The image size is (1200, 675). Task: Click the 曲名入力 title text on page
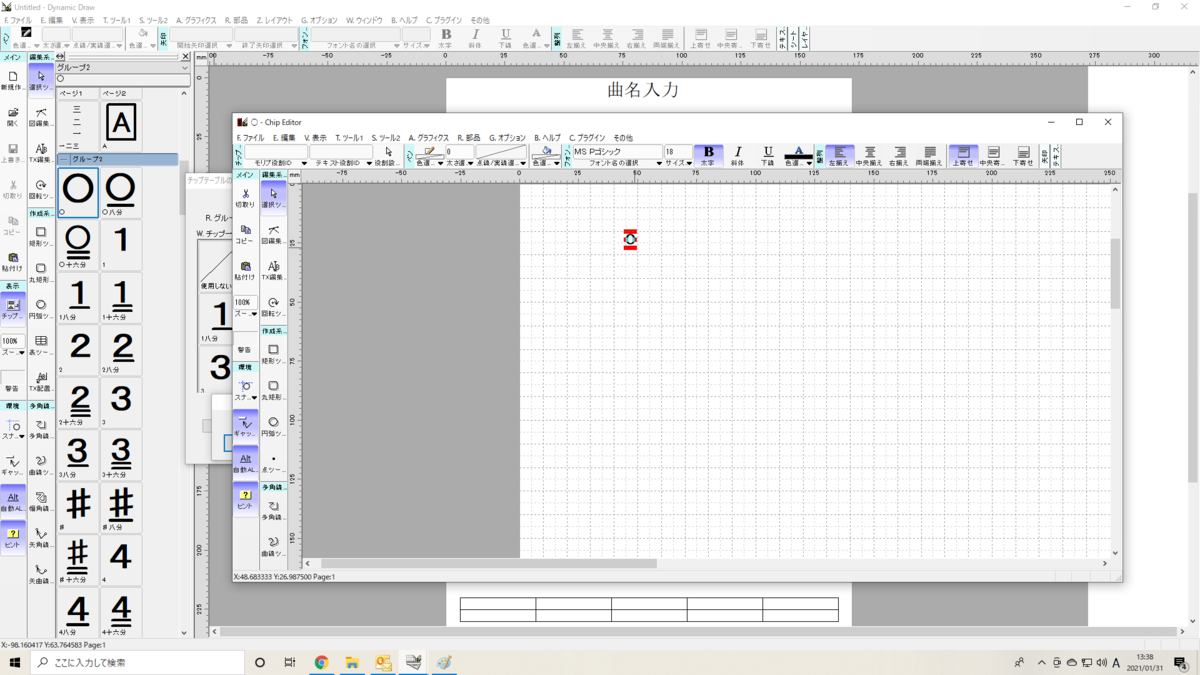pos(643,90)
